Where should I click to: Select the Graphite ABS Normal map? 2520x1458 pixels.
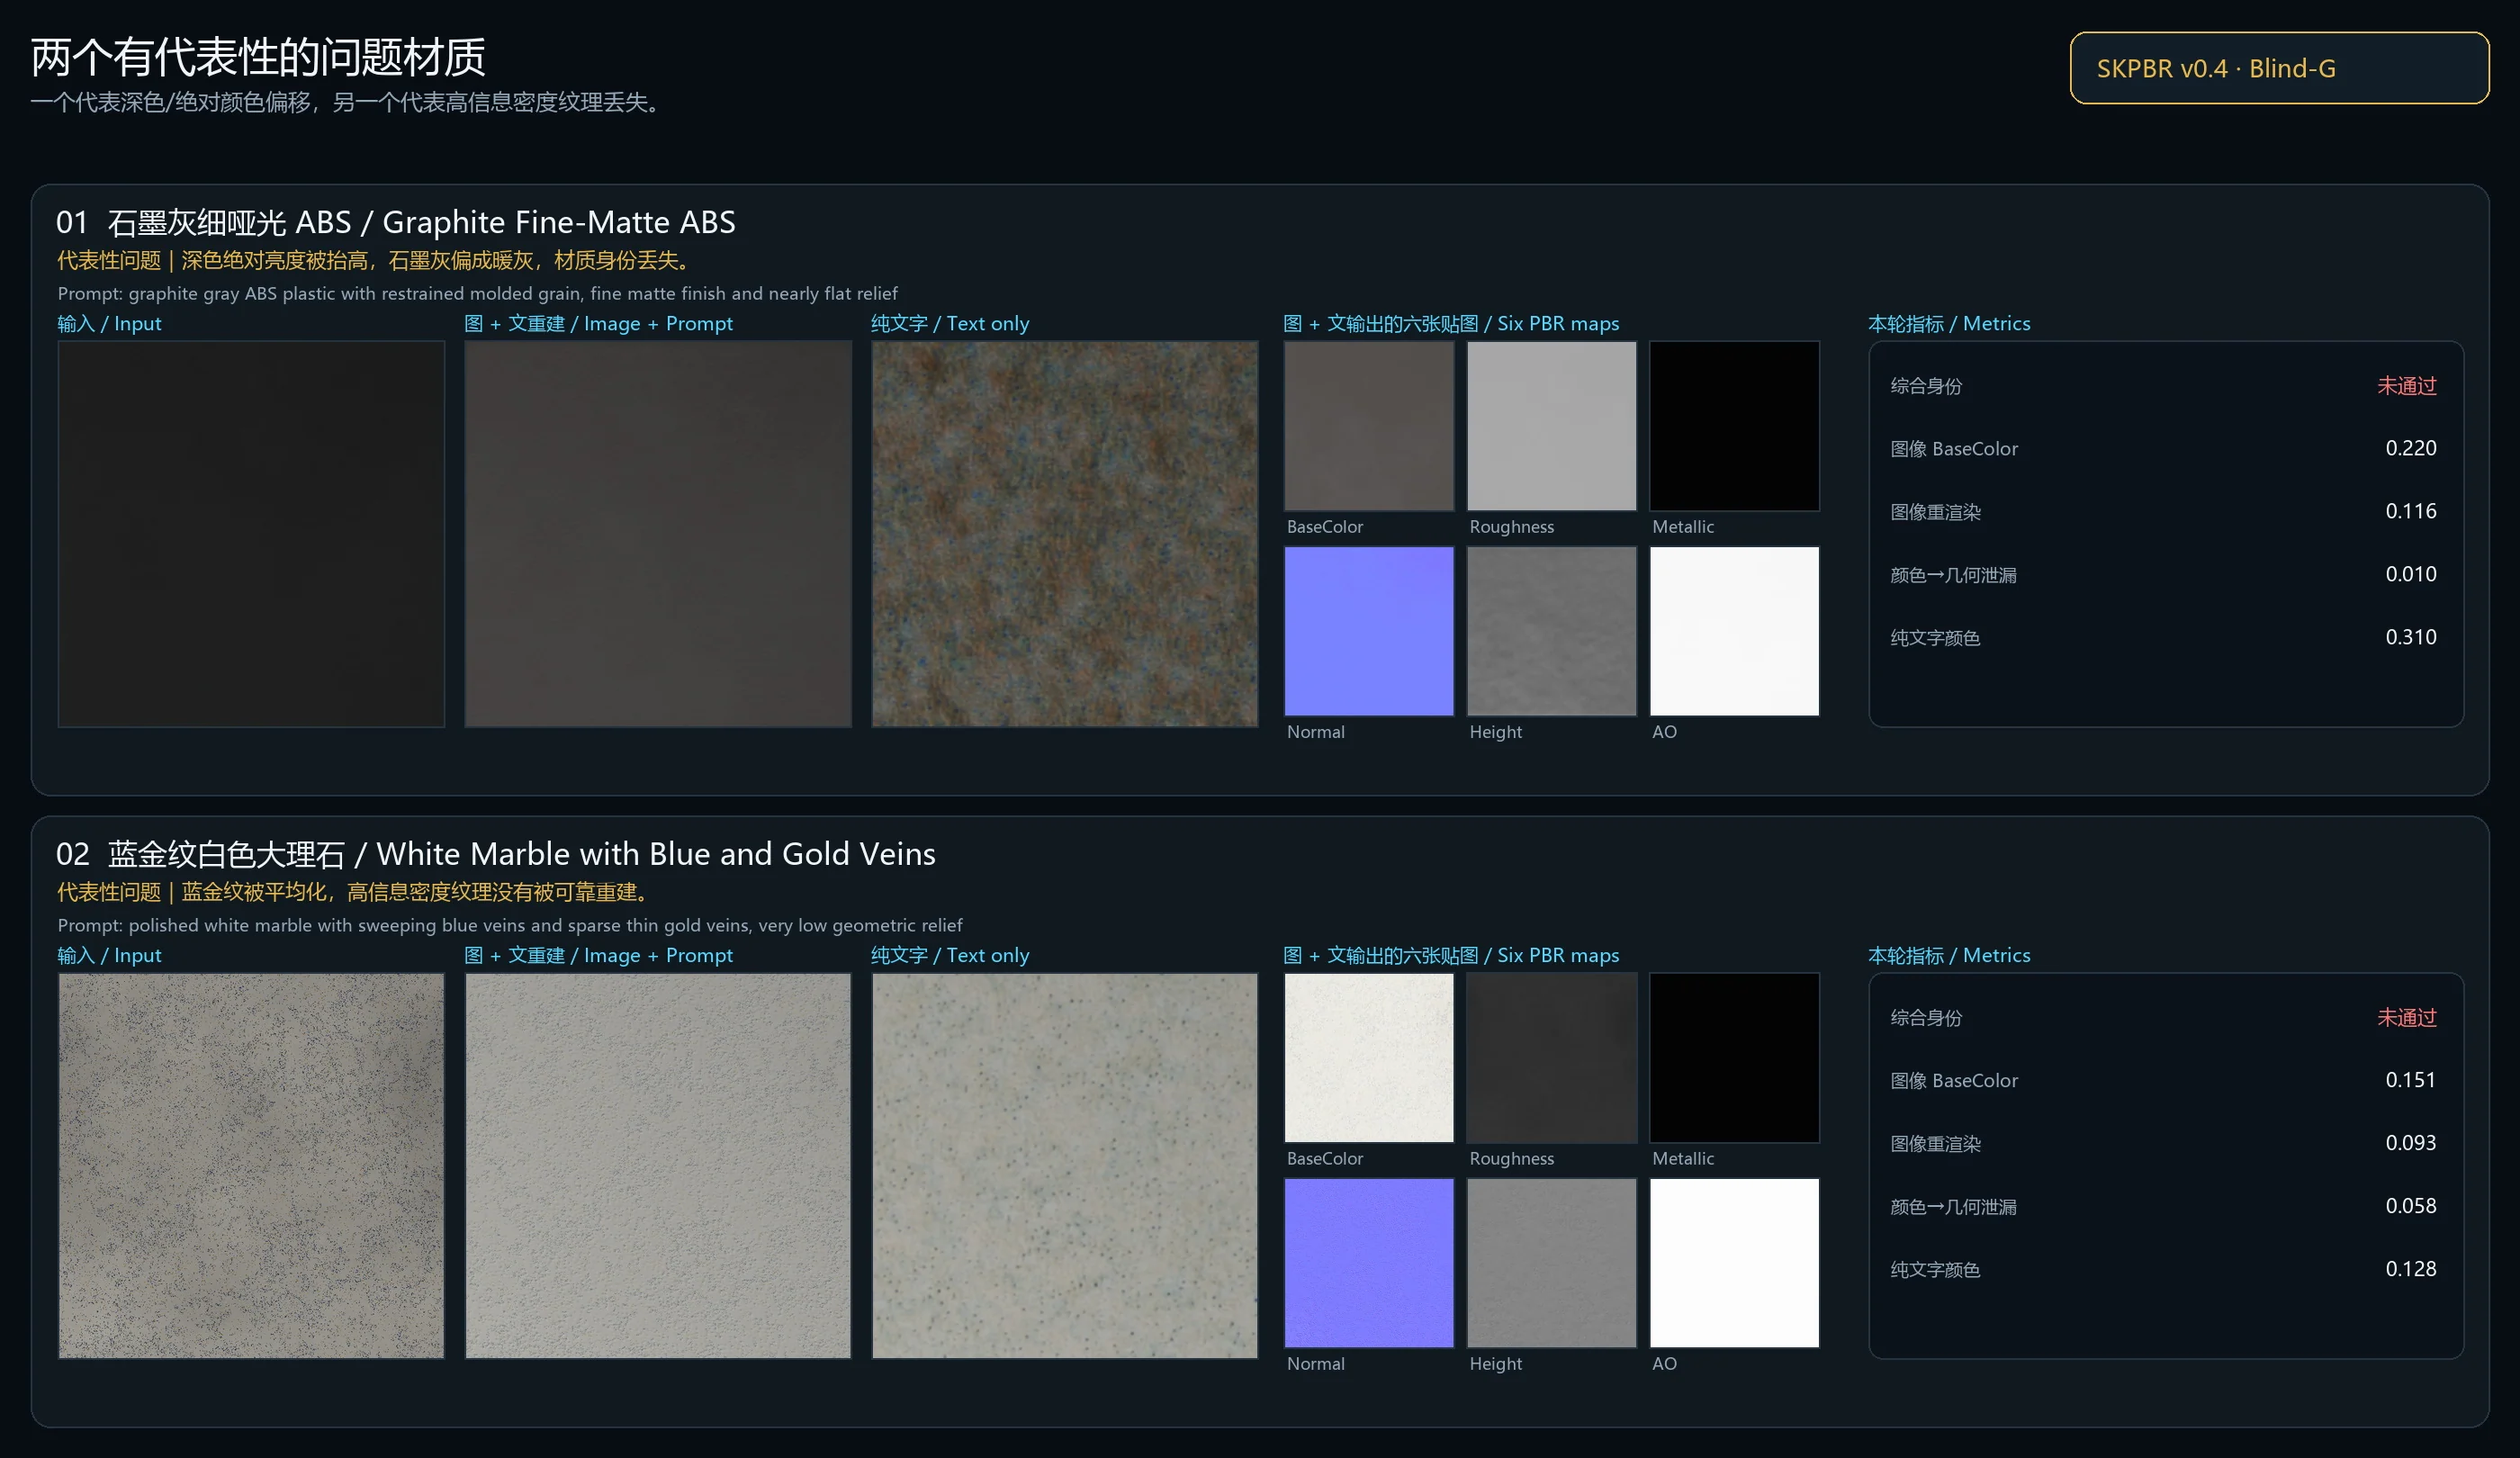tap(1369, 631)
